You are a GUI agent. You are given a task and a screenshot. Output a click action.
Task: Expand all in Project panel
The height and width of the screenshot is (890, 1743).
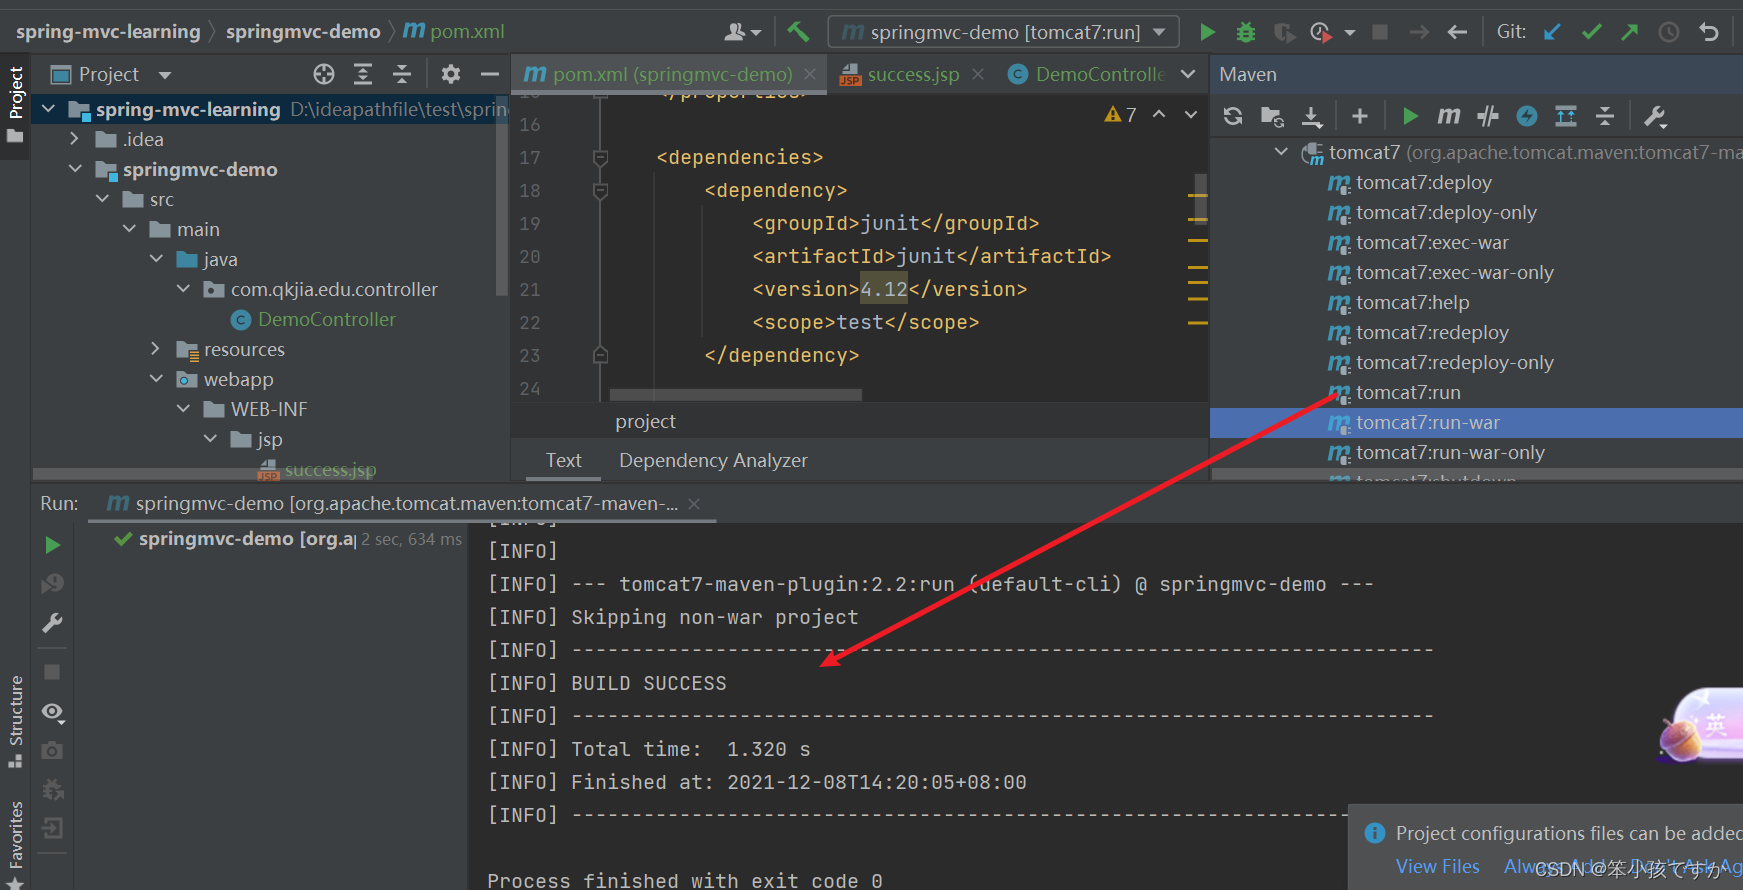coord(363,74)
